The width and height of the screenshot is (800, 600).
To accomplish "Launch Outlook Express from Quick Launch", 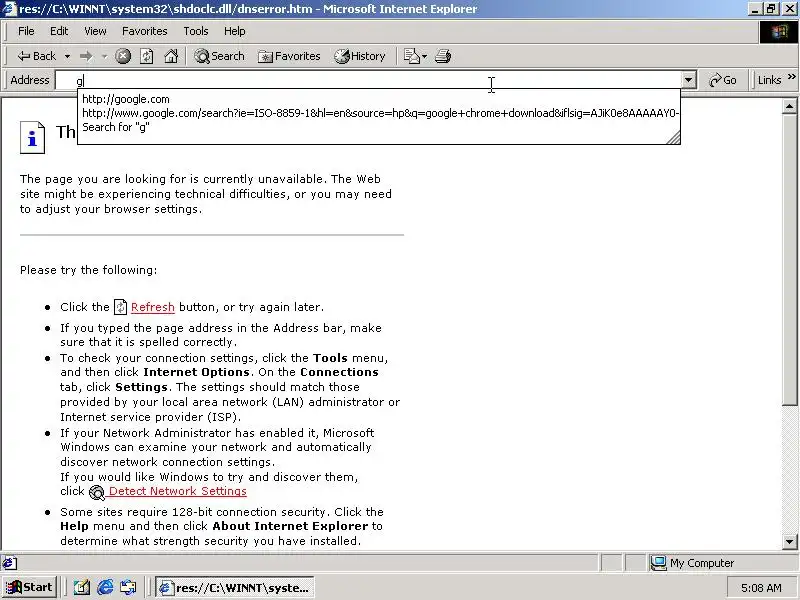I will tap(128, 588).
